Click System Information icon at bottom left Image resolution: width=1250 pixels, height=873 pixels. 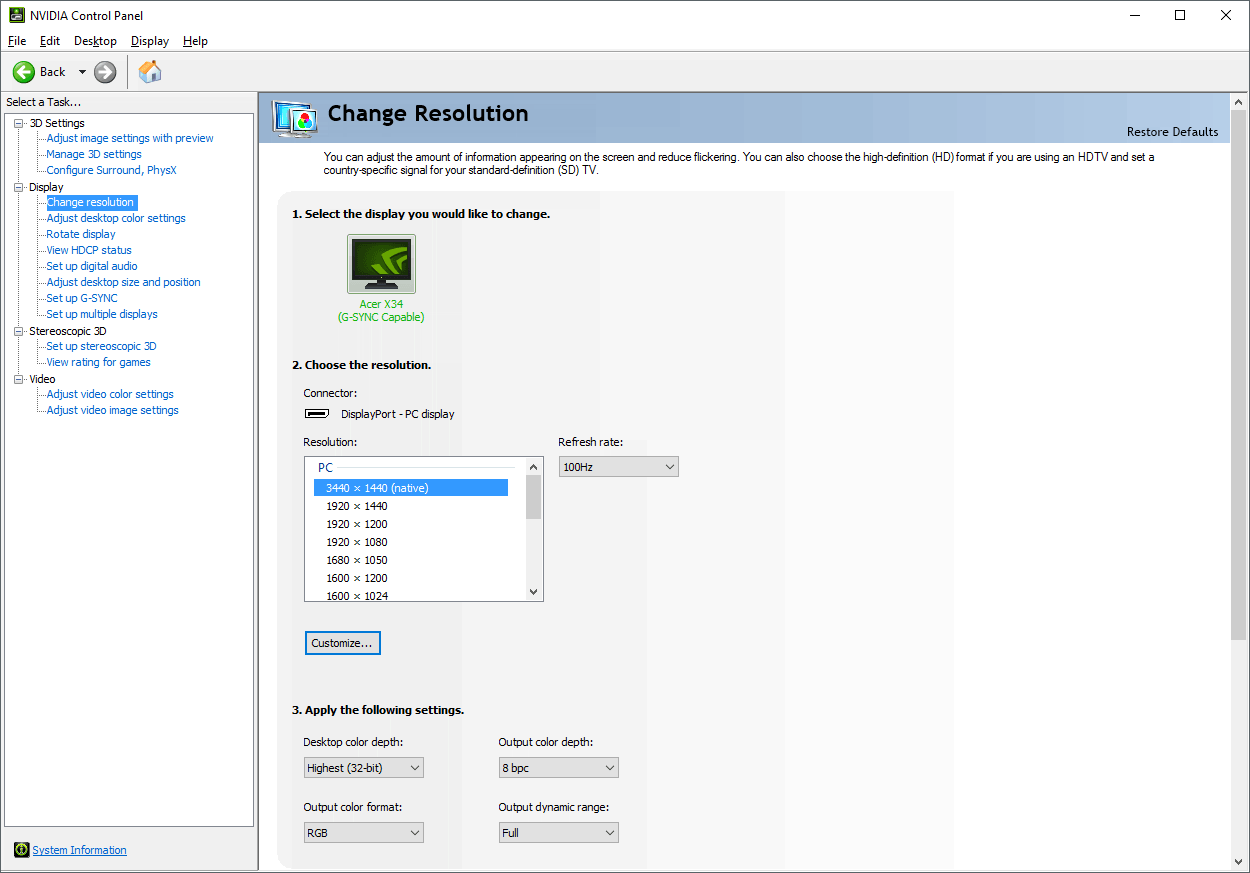pos(22,850)
